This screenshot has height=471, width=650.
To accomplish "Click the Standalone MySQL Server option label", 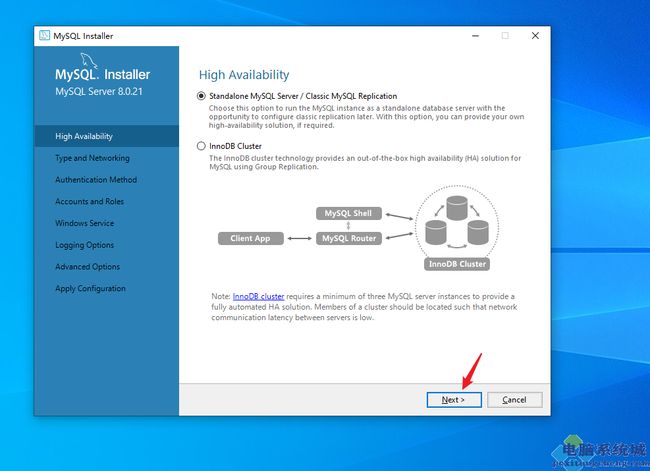I will tap(303, 96).
